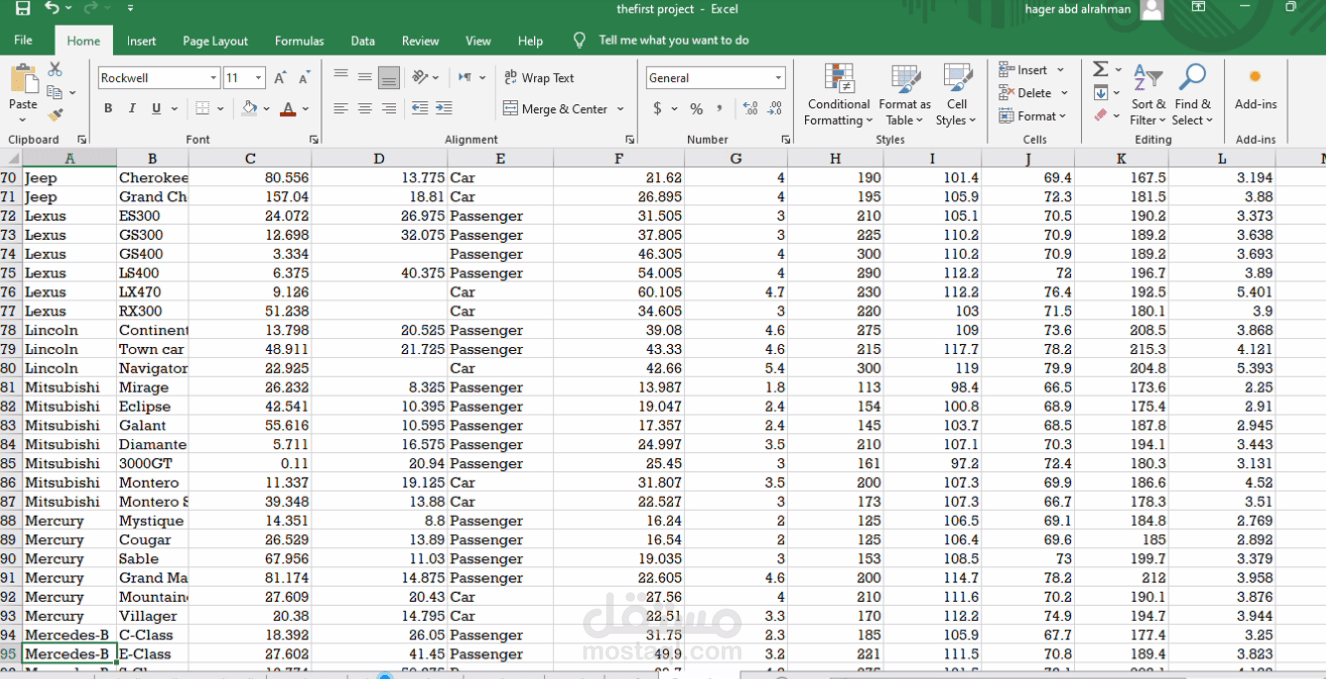
Task: Decrease decimal places
Action: [x=776, y=108]
